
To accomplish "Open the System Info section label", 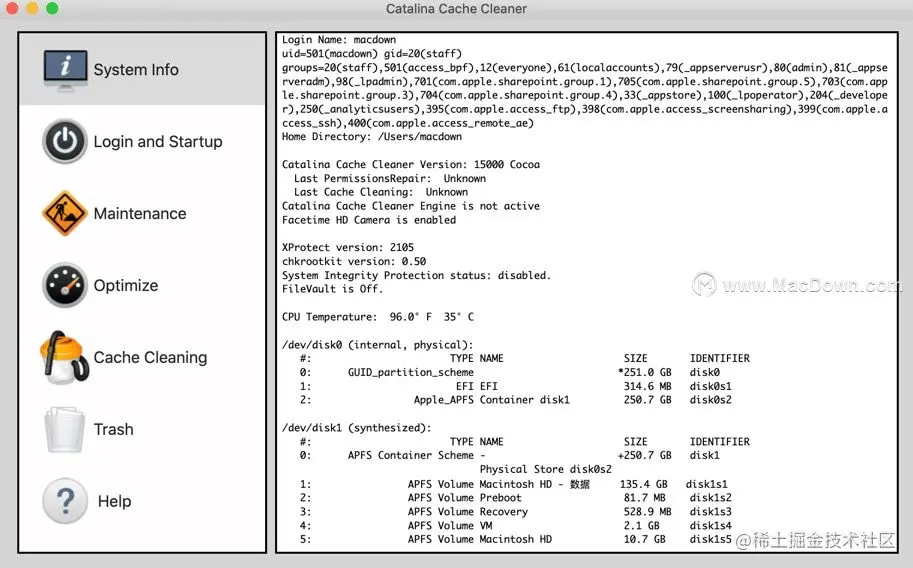I will tap(136, 70).
